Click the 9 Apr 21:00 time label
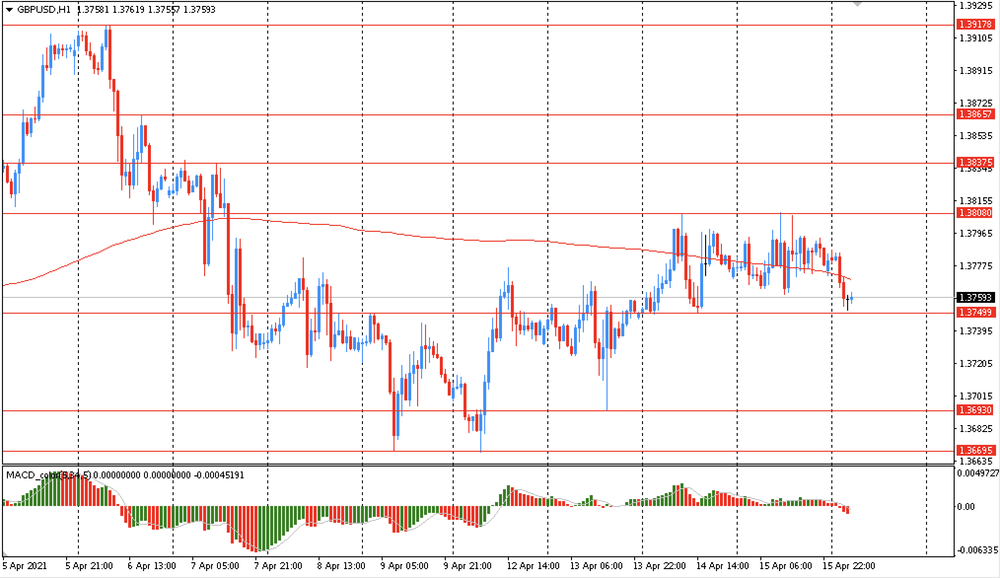The height and width of the screenshot is (578, 1000). (467, 566)
